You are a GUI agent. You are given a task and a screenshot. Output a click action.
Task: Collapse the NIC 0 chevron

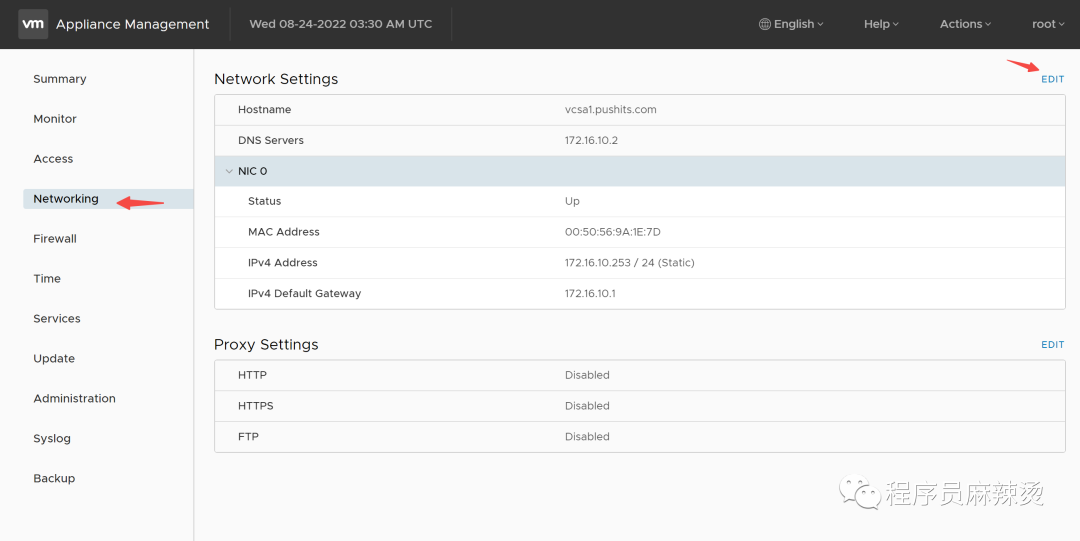[229, 171]
